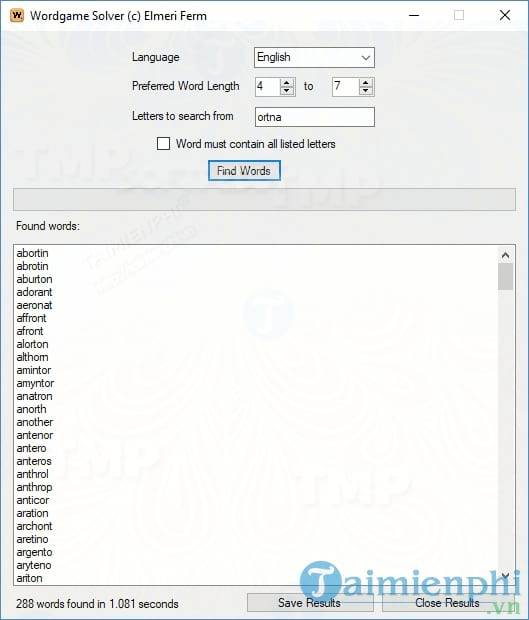Minimize the Wordgame Solver window
This screenshot has height=620, width=529.
click(414, 15)
